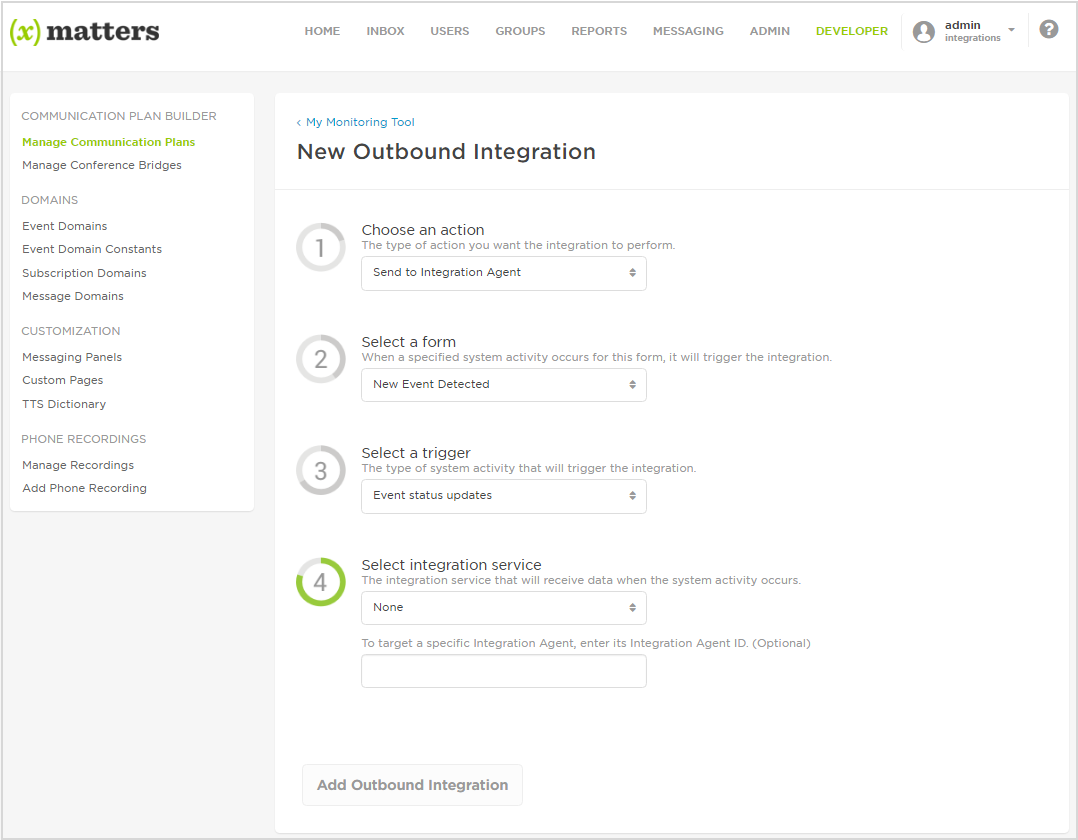Click the admin integrations username text
Viewport: 1078px width, 840px height.
tap(972, 31)
